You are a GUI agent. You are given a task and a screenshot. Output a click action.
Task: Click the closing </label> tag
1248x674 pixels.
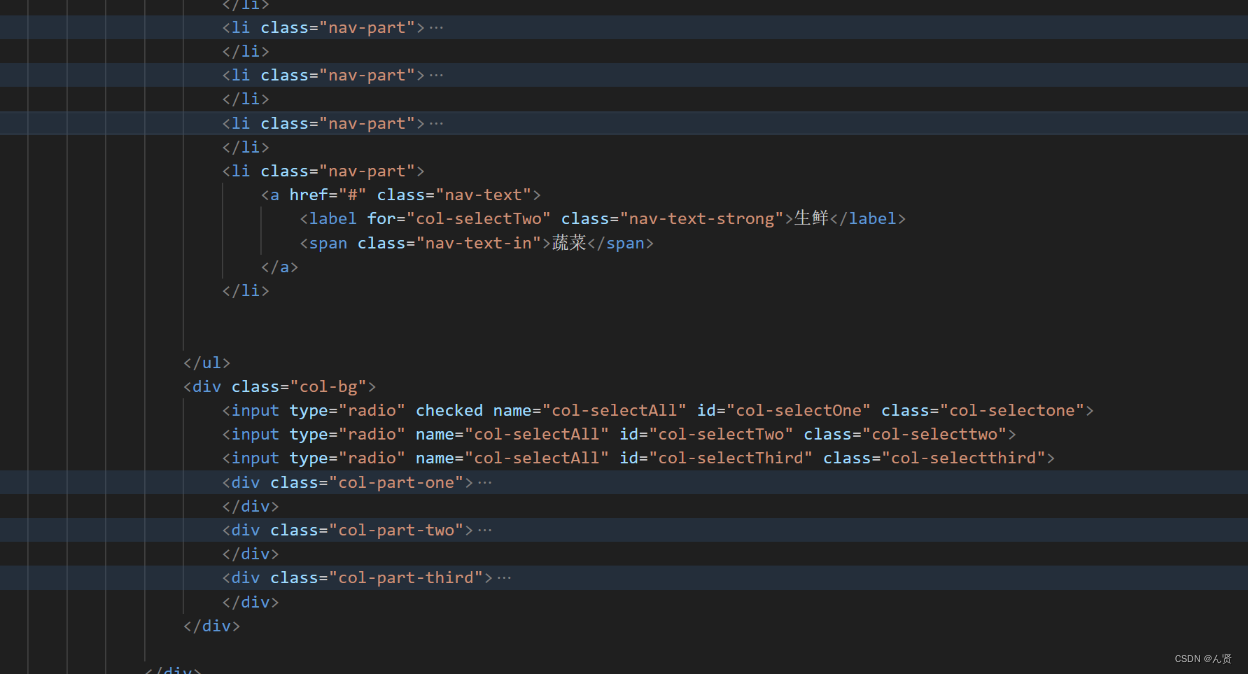point(868,219)
